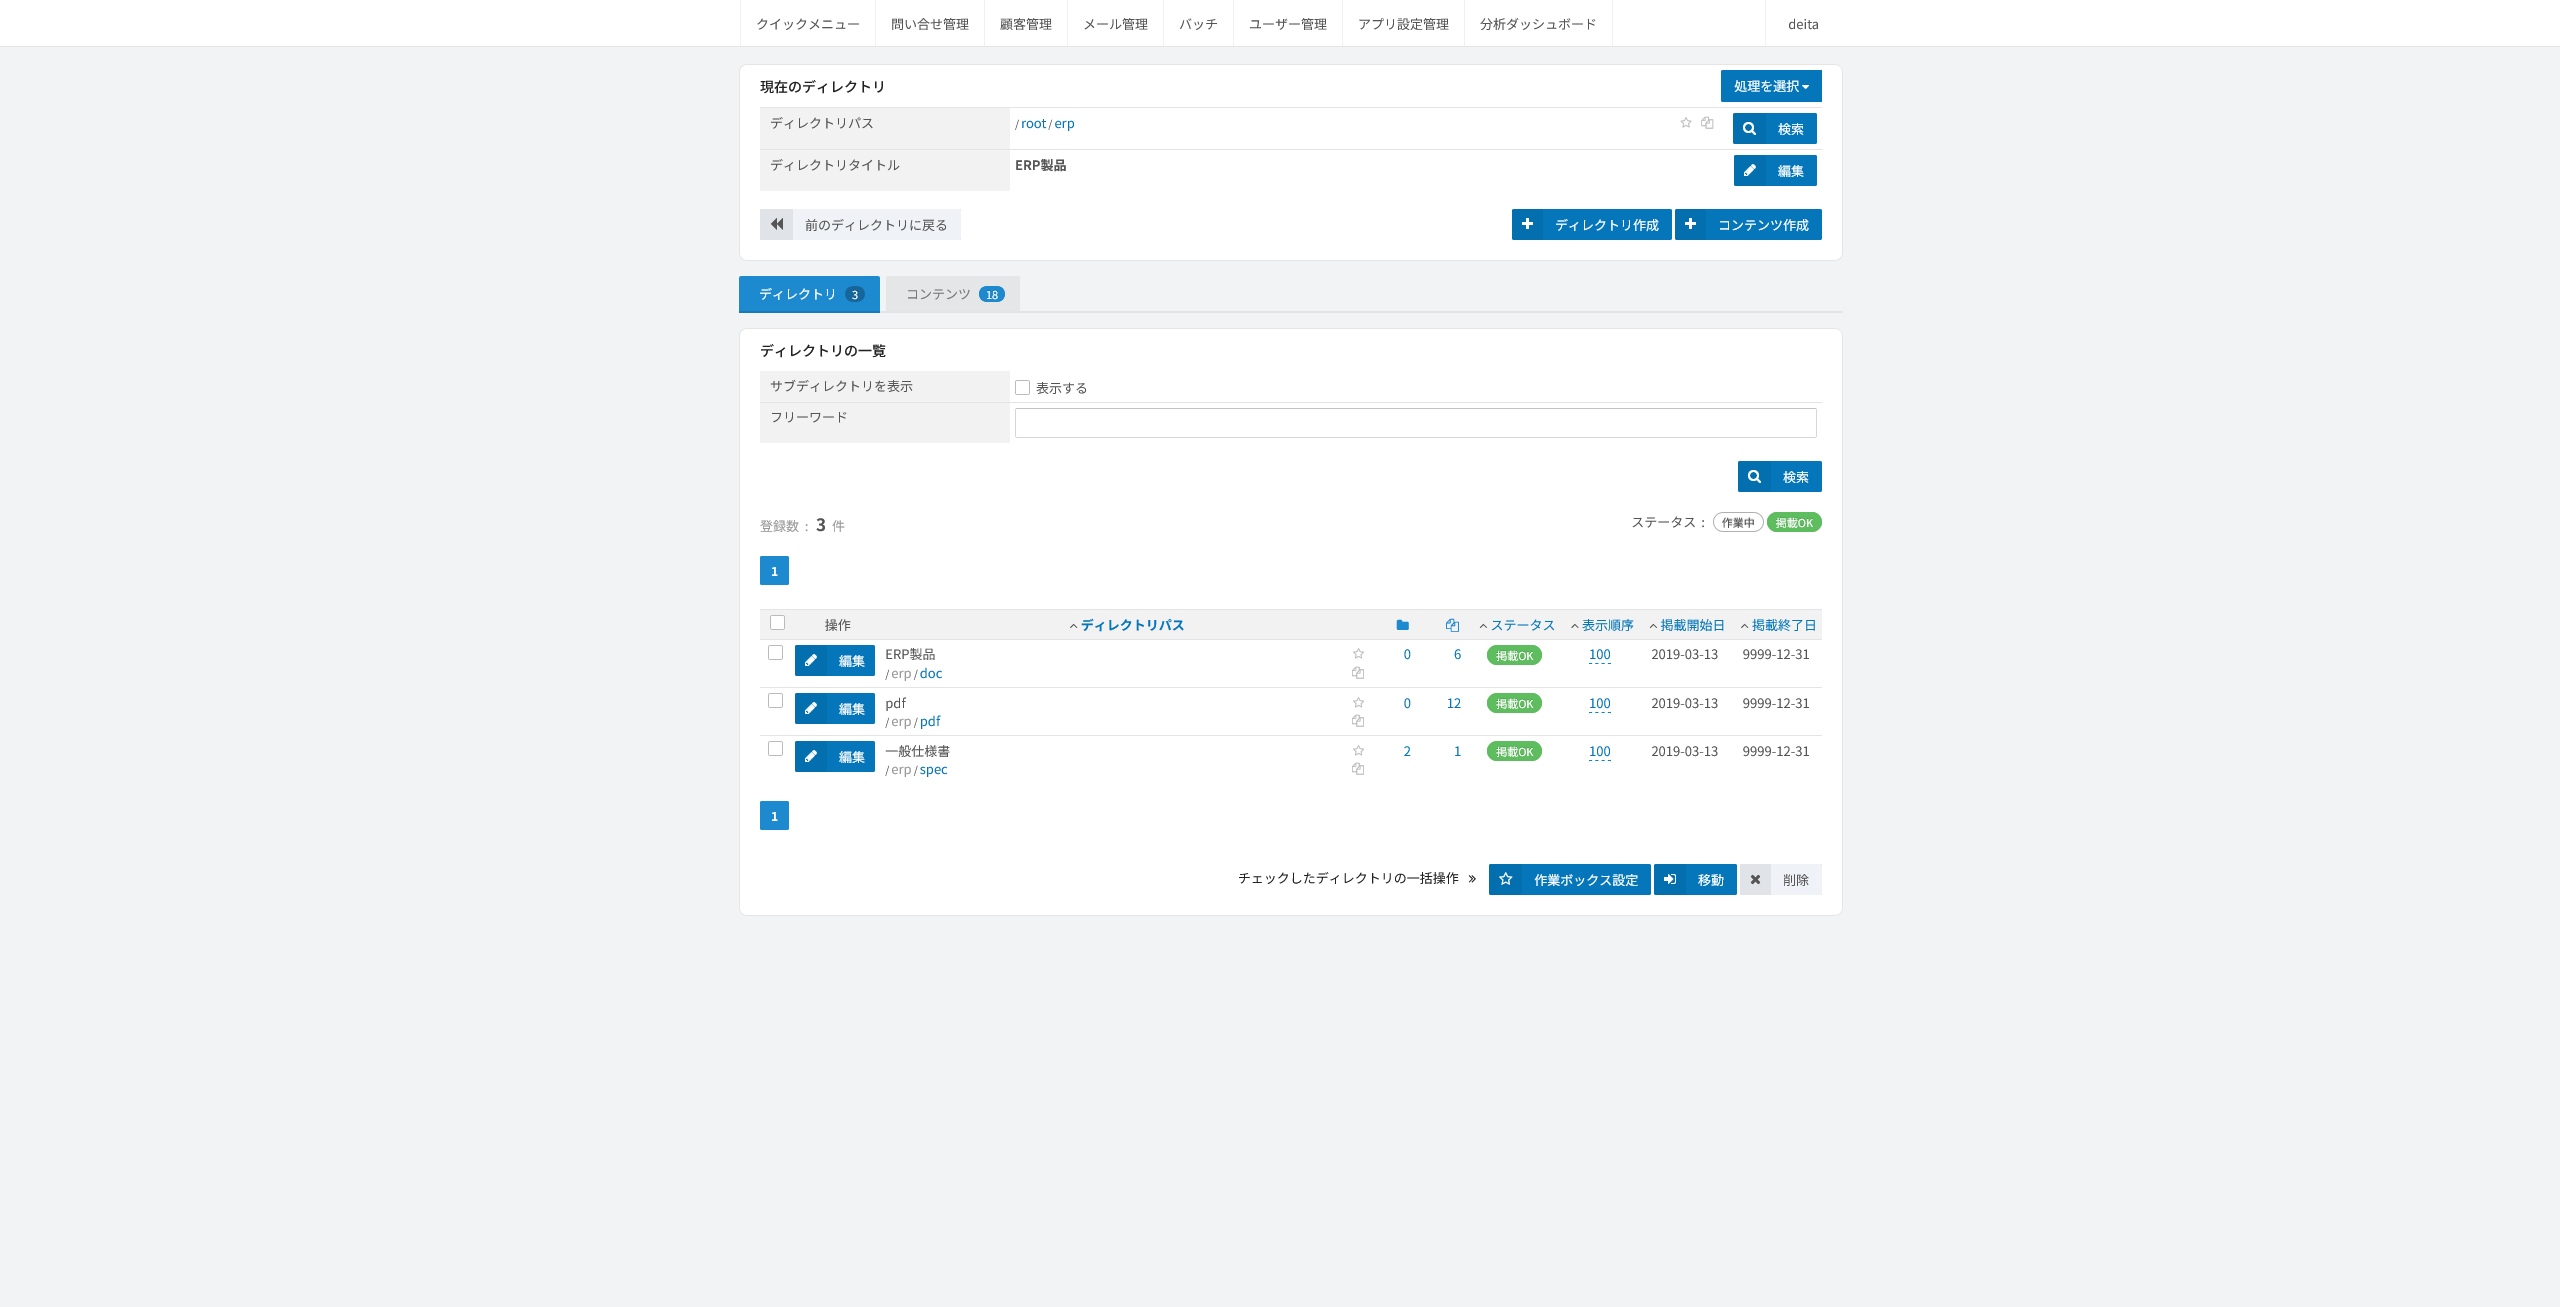Click star icon in pdf row
This screenshot has width=2560, height=1307.
1358,703
